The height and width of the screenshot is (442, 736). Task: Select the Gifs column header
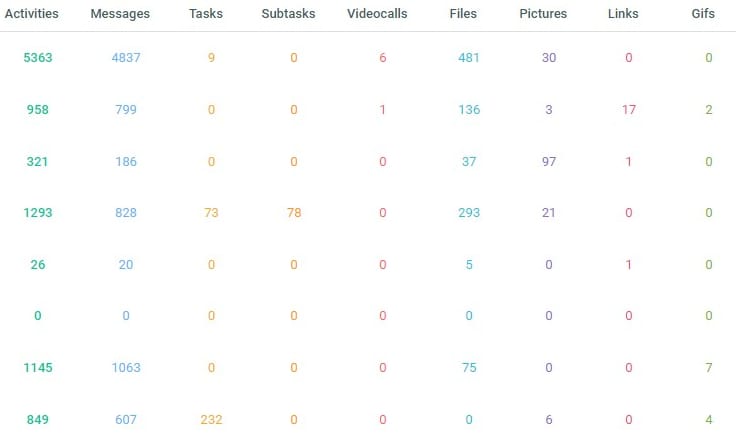[703, 14]
